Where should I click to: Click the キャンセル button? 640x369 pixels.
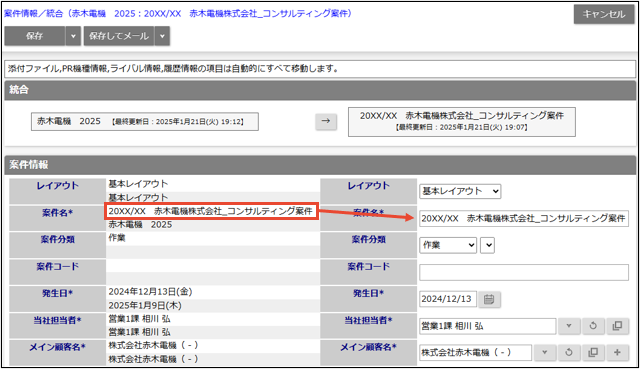tap(604, 14)
